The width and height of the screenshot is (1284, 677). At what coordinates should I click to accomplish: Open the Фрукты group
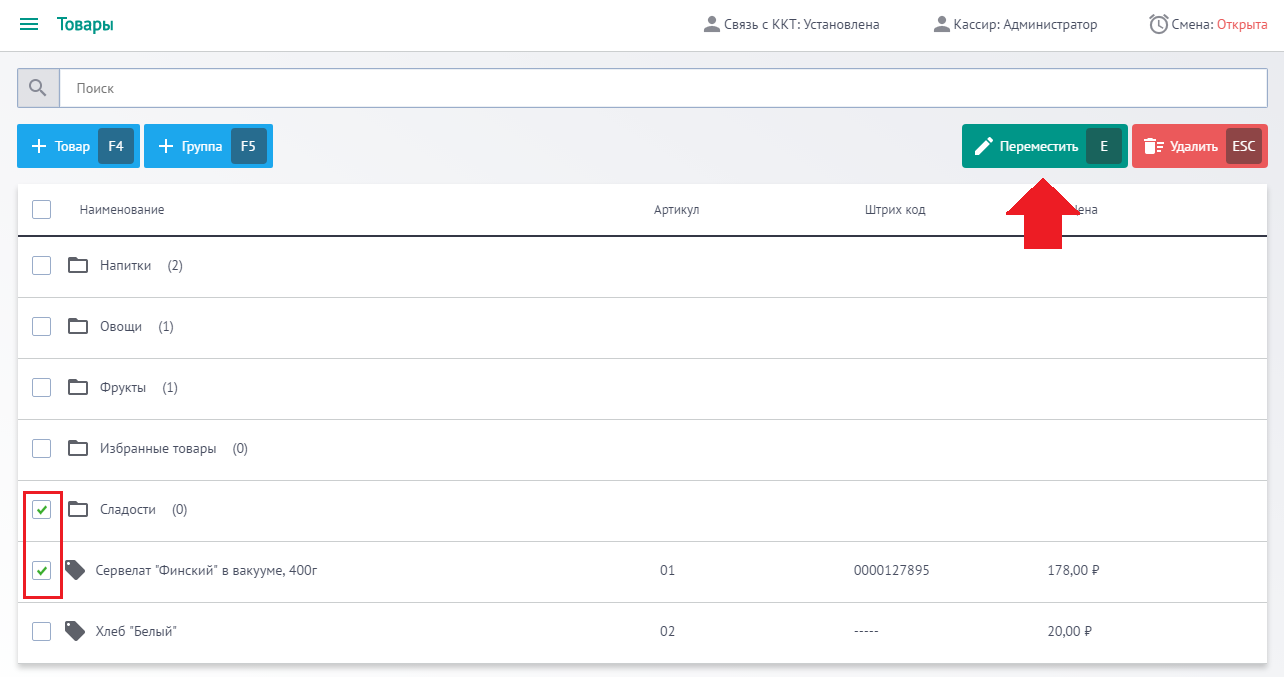pos(122,388)
